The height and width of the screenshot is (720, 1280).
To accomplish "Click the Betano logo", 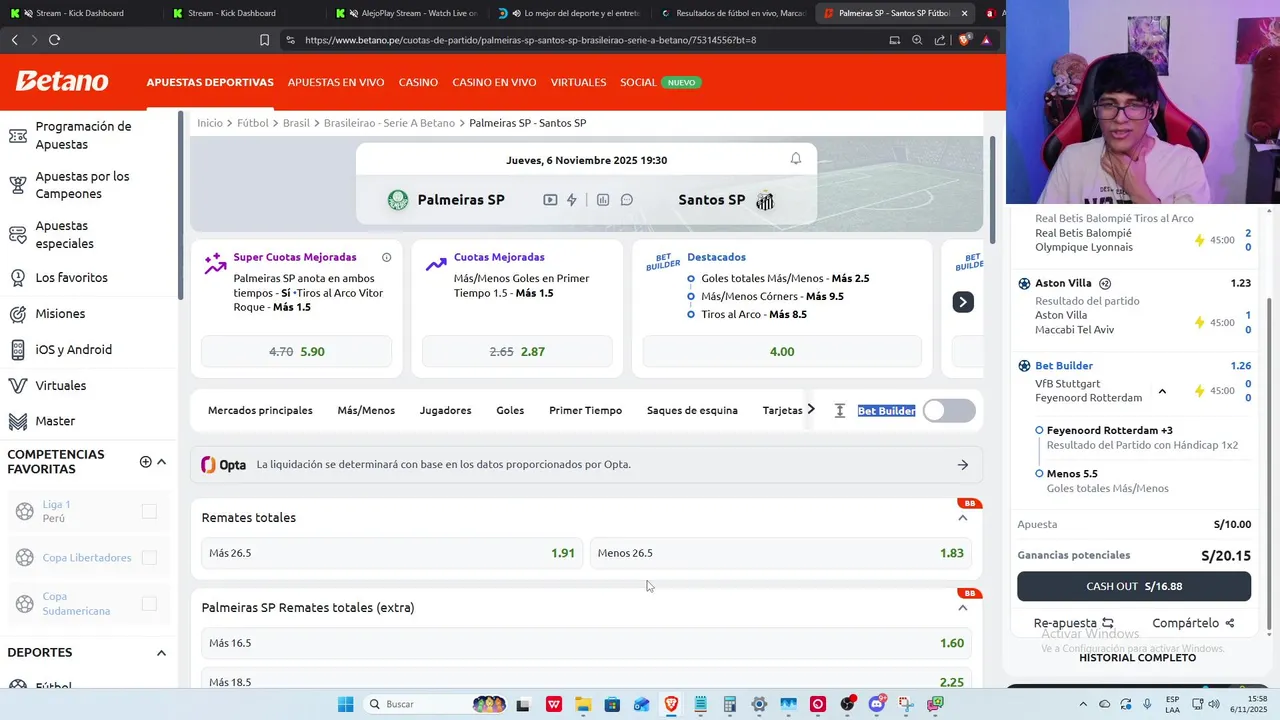I will [62, 82].
